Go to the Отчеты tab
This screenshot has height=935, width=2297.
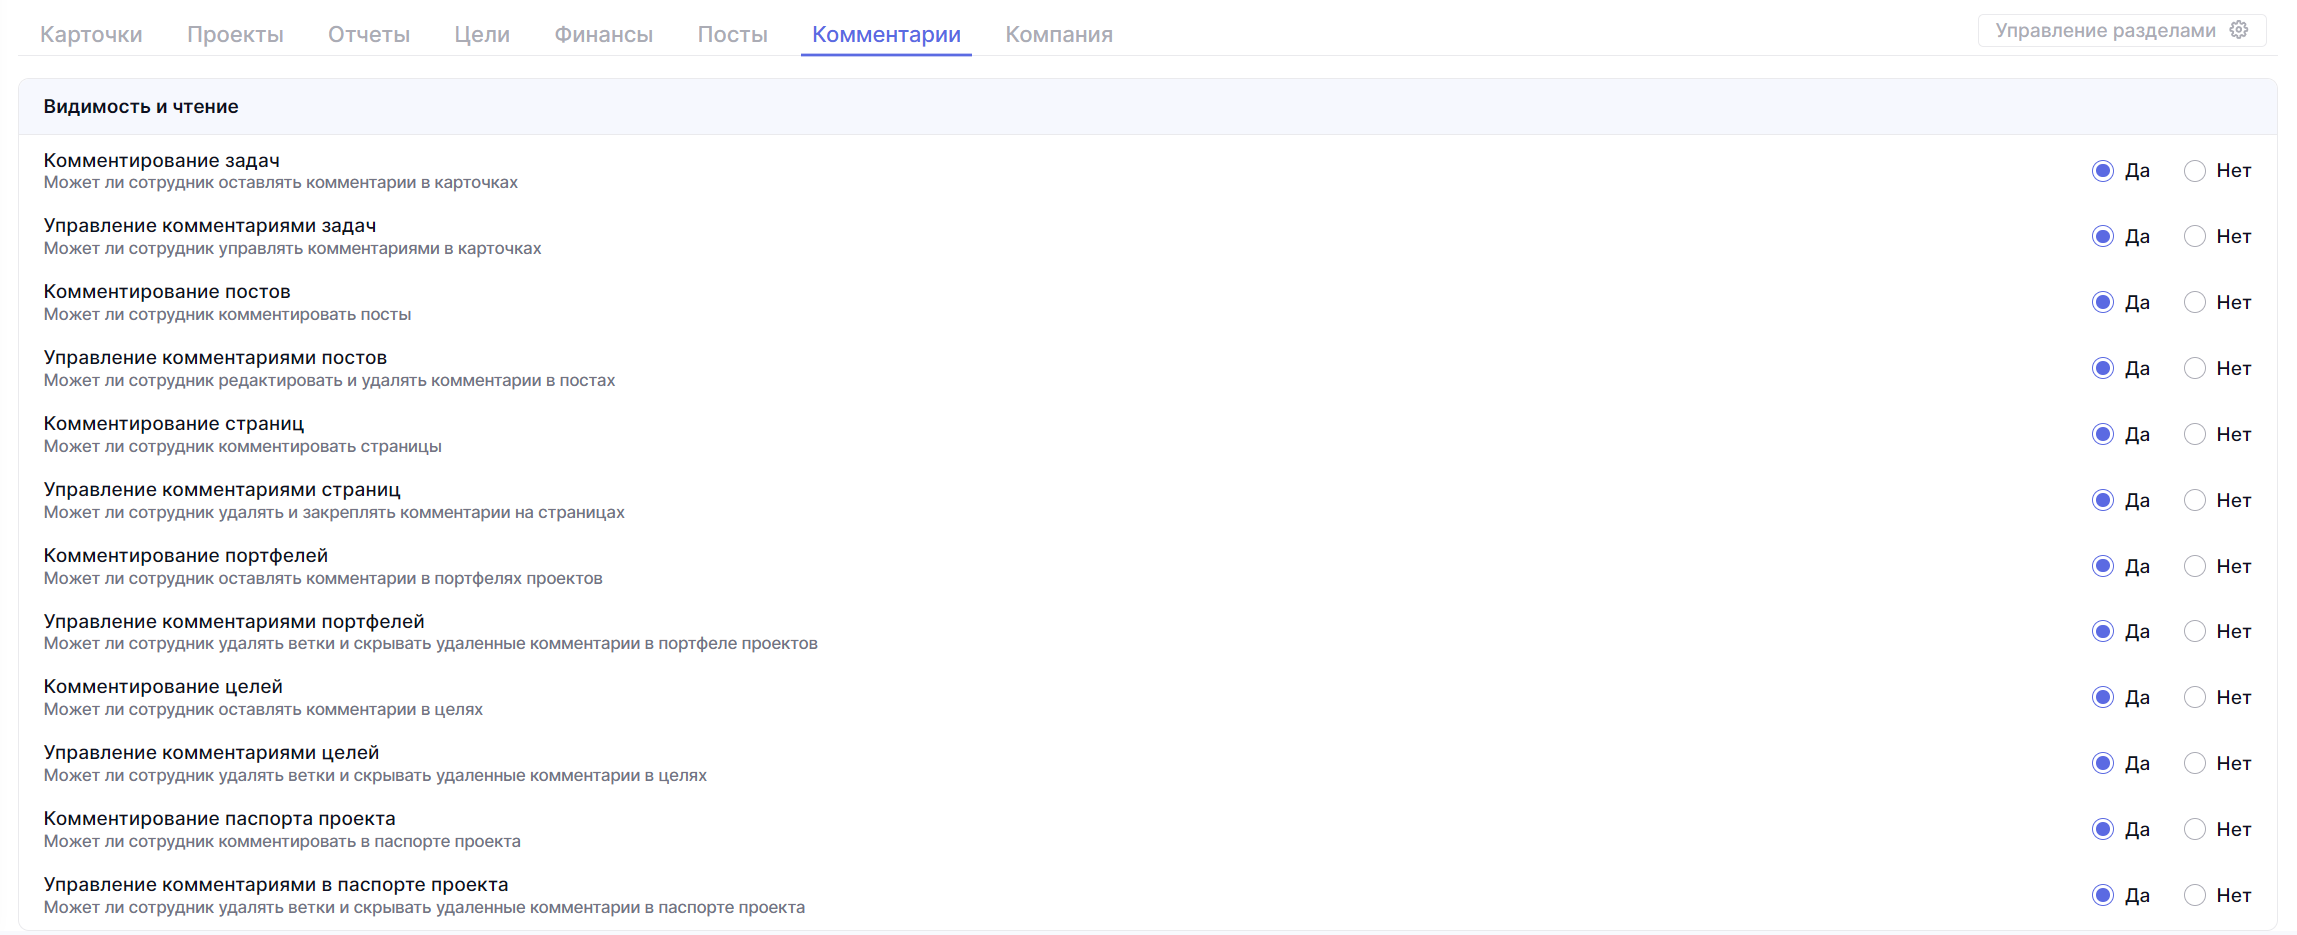(369, 34)
